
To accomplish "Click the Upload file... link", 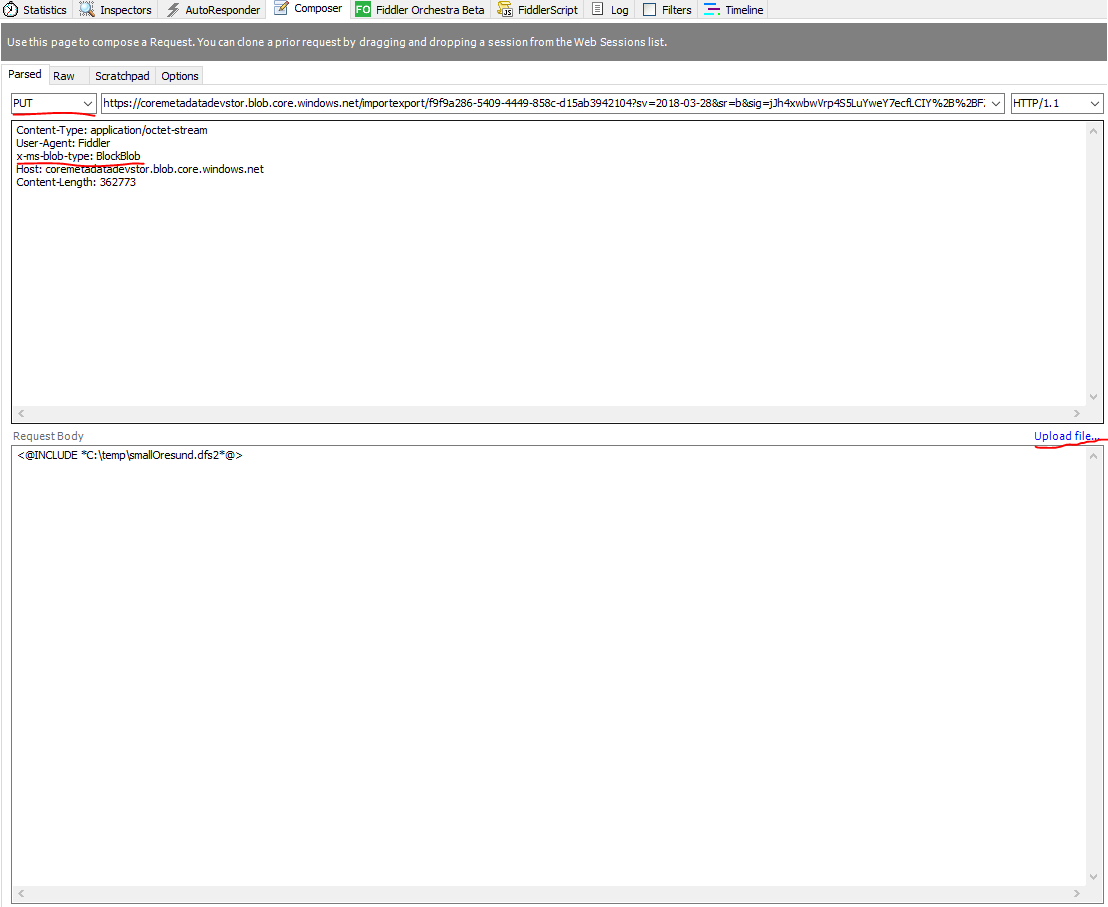I will tap(1066, 436).
